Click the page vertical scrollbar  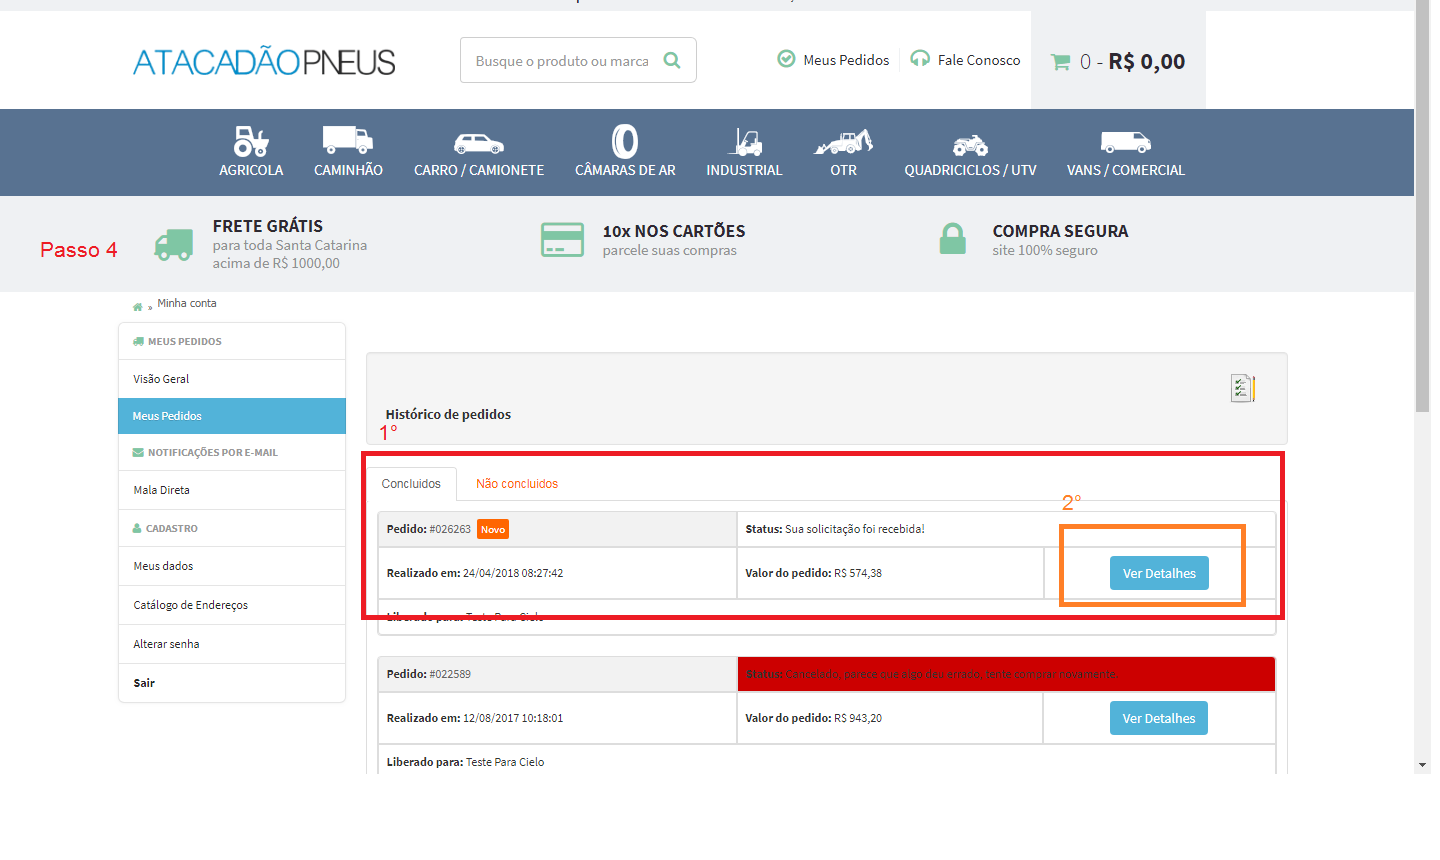1422,205
